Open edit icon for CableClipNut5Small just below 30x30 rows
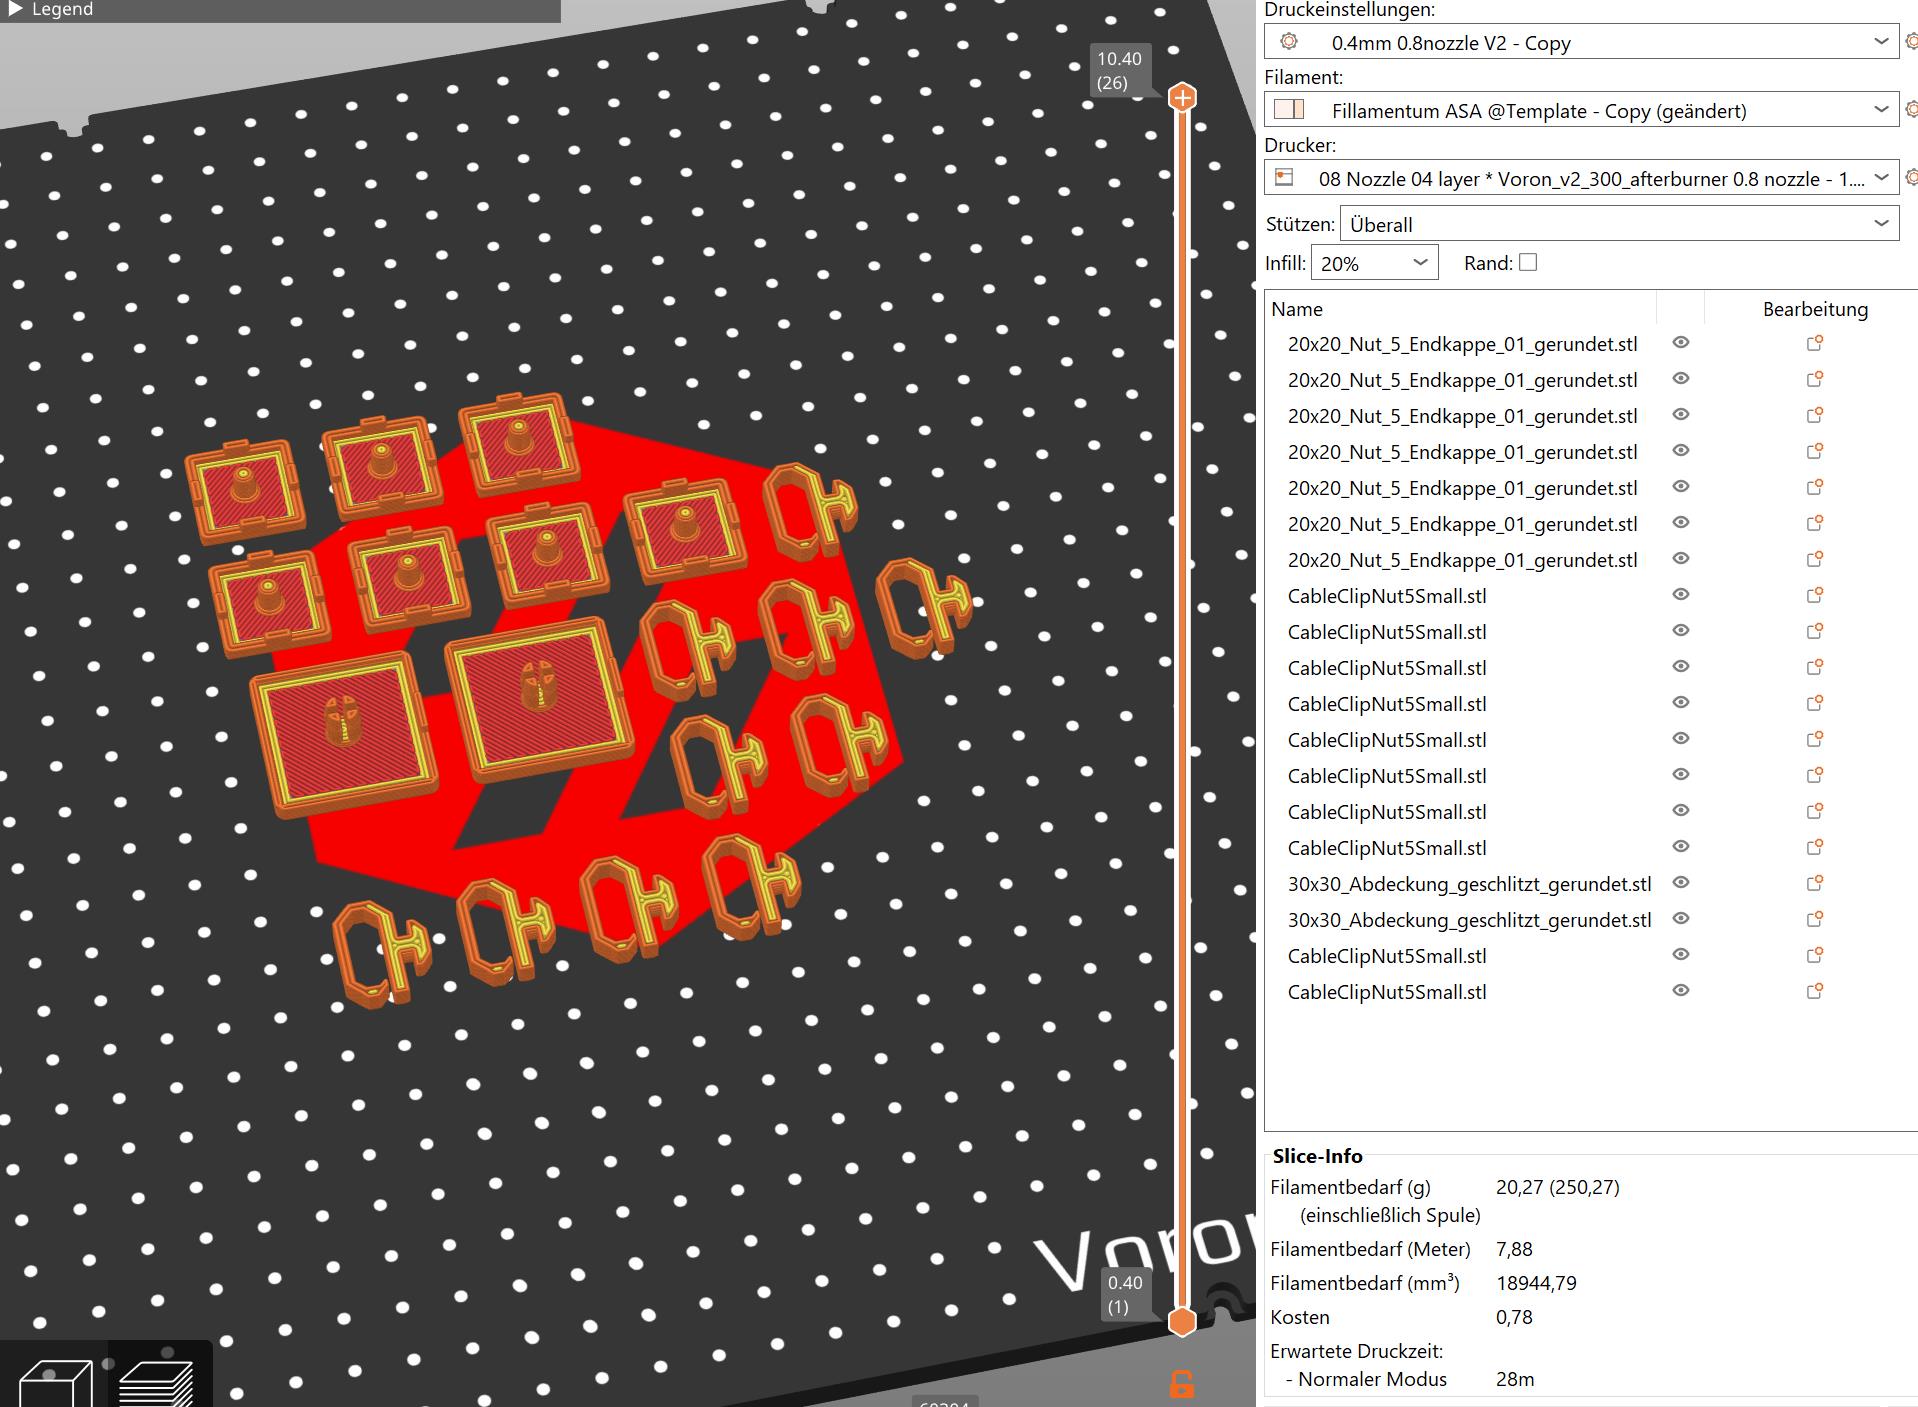 (x=1815, y=955)
